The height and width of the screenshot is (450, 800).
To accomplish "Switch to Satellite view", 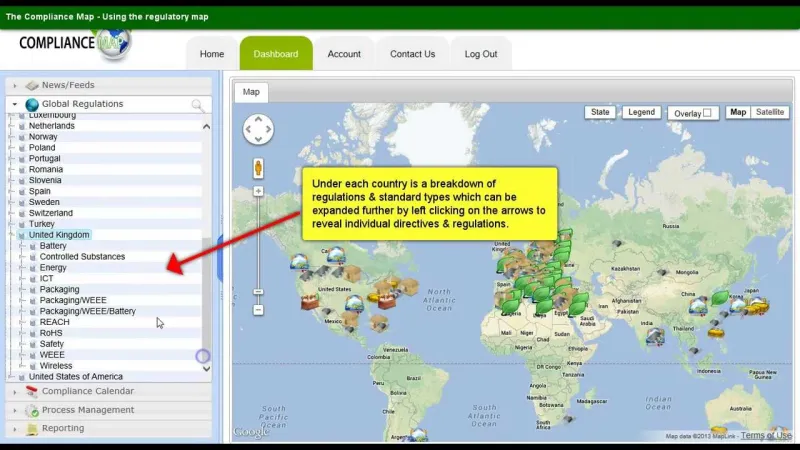I will coord(770,112).
